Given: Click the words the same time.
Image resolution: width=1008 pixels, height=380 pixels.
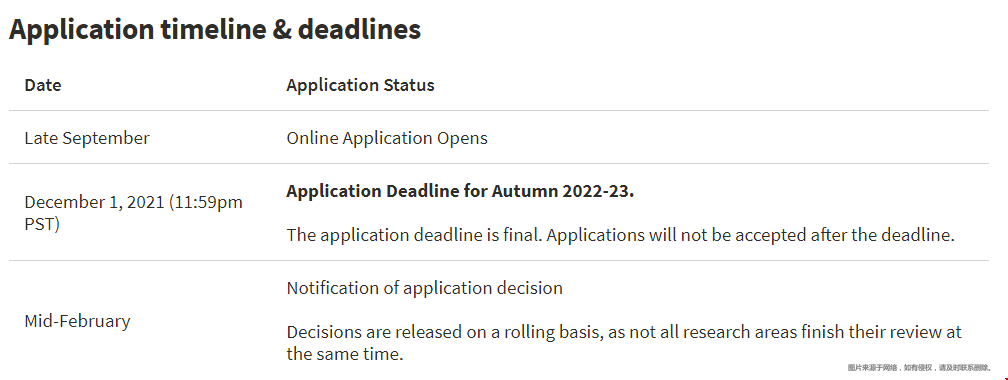Looking at the screenshot, I should (x=345, y=354).
